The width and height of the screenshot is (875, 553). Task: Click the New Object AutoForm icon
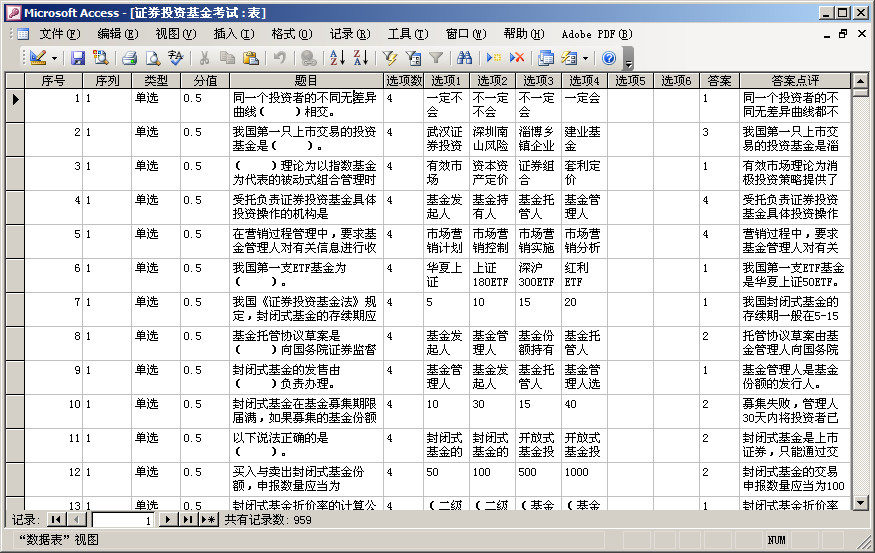569,57
